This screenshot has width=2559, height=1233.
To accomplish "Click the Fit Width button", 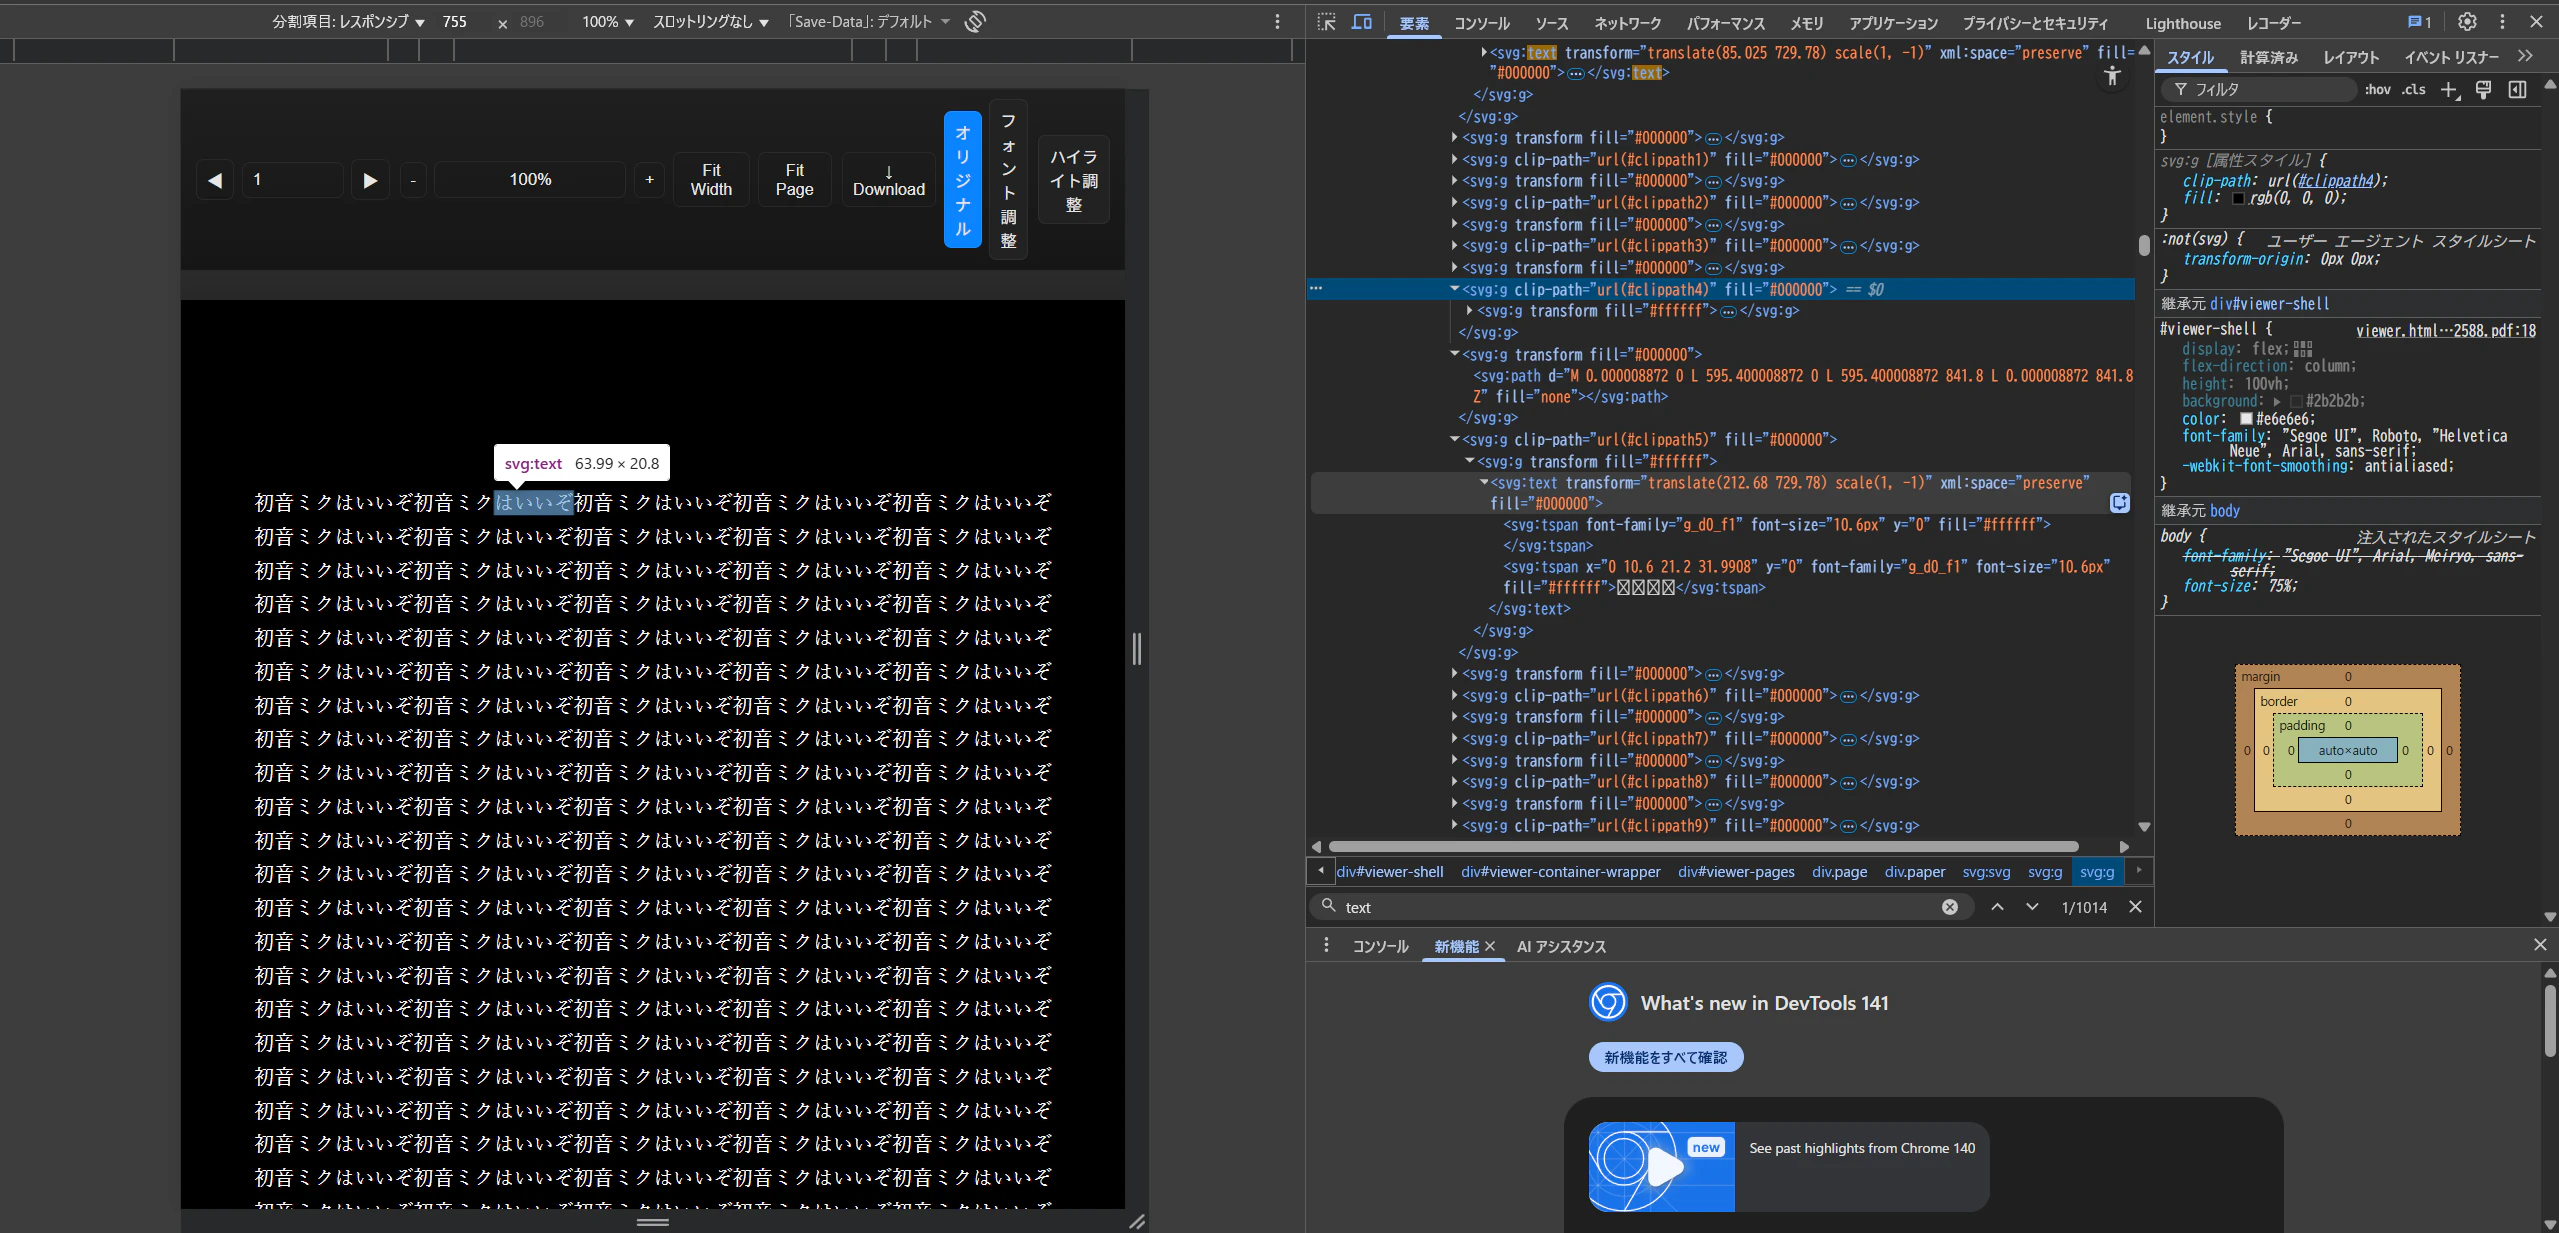I will pyautogui.click(x=711, y=180).
